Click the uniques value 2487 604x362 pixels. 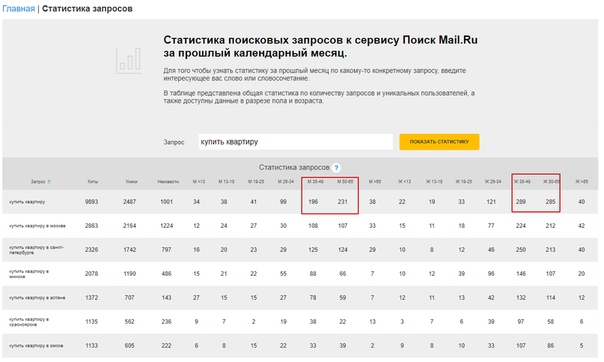(129, 202)
